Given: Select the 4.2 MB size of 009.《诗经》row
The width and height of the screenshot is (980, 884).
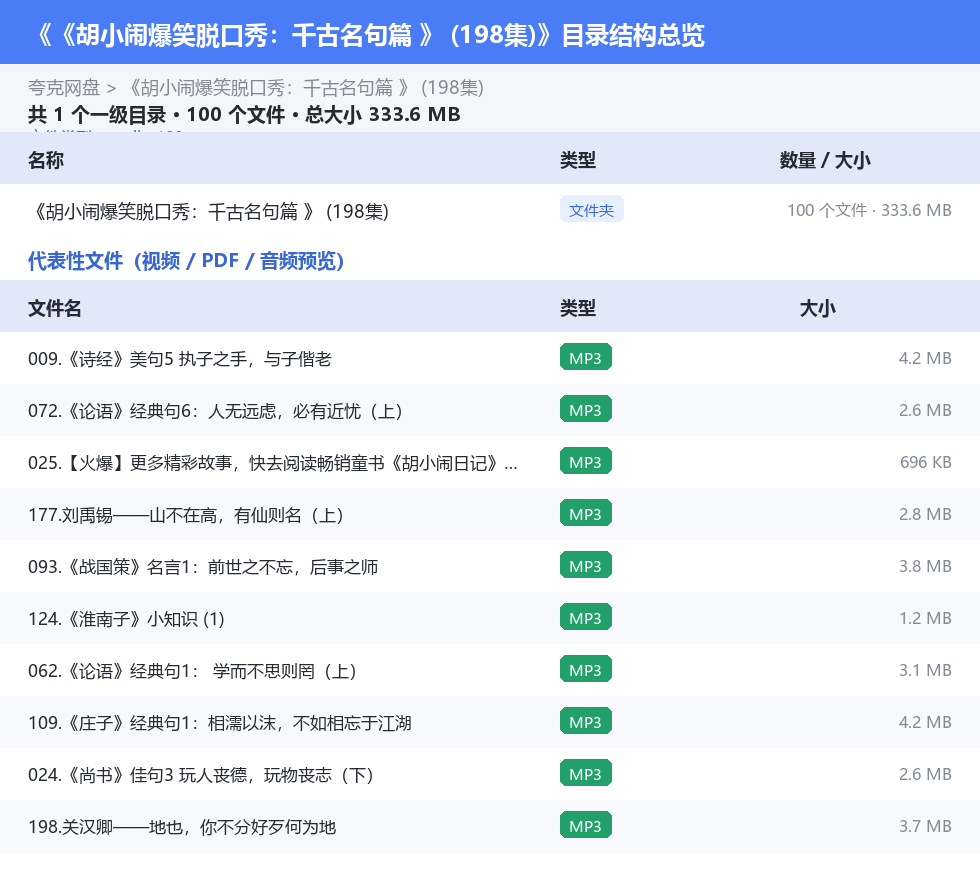Looking at the screenshot, I should point(925,358).
